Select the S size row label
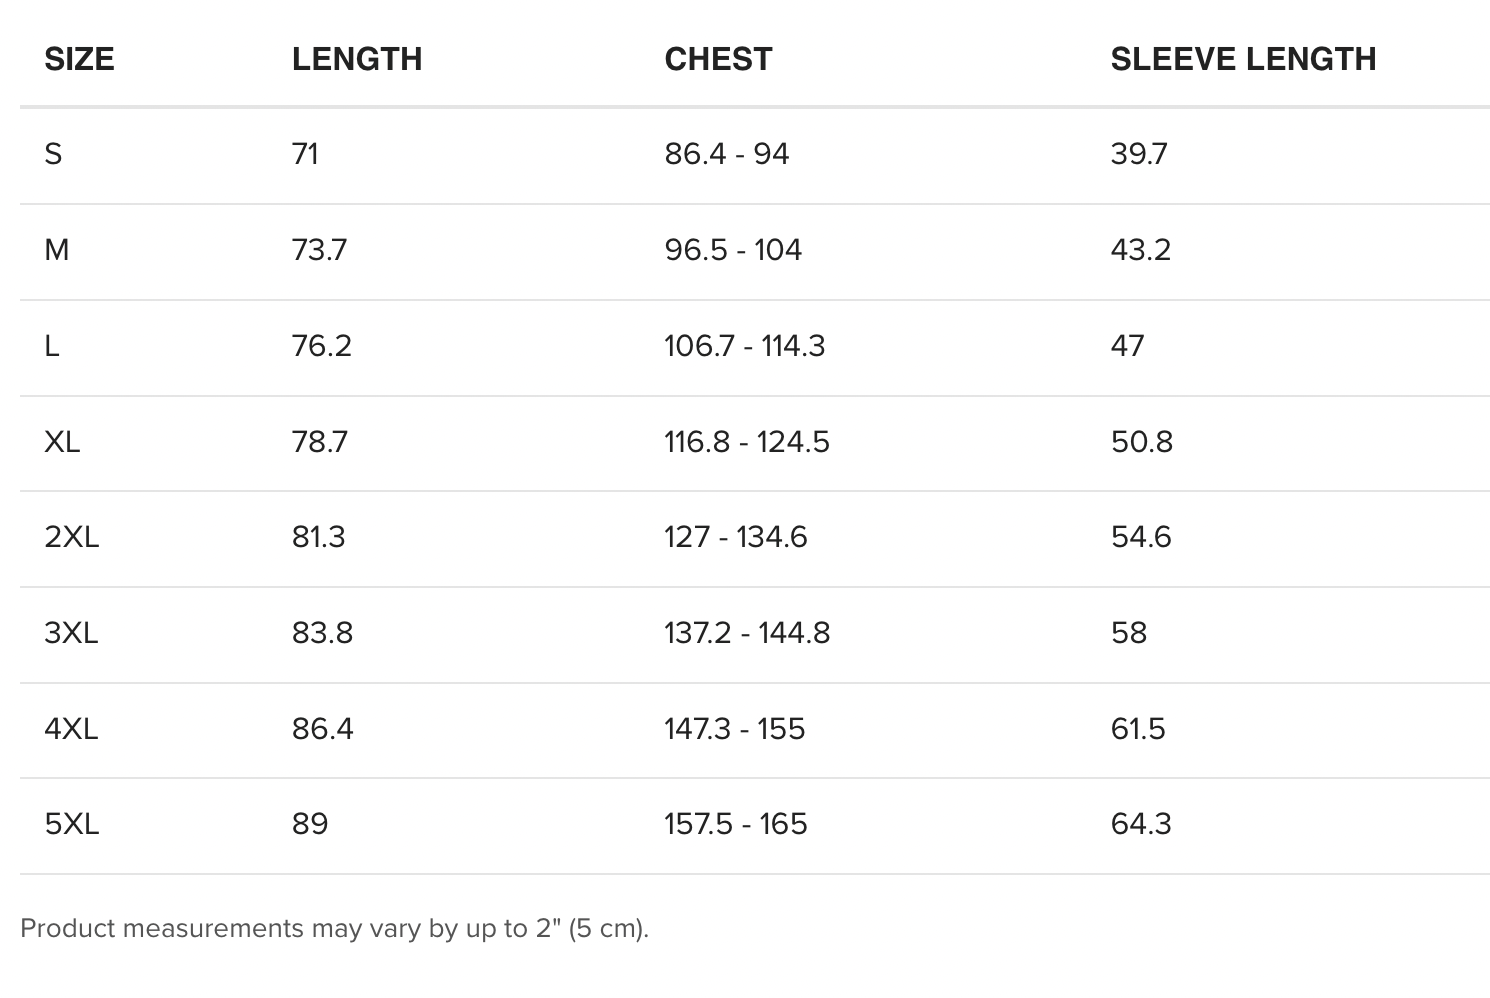The image size is (1490, 998). pos(53,154)
